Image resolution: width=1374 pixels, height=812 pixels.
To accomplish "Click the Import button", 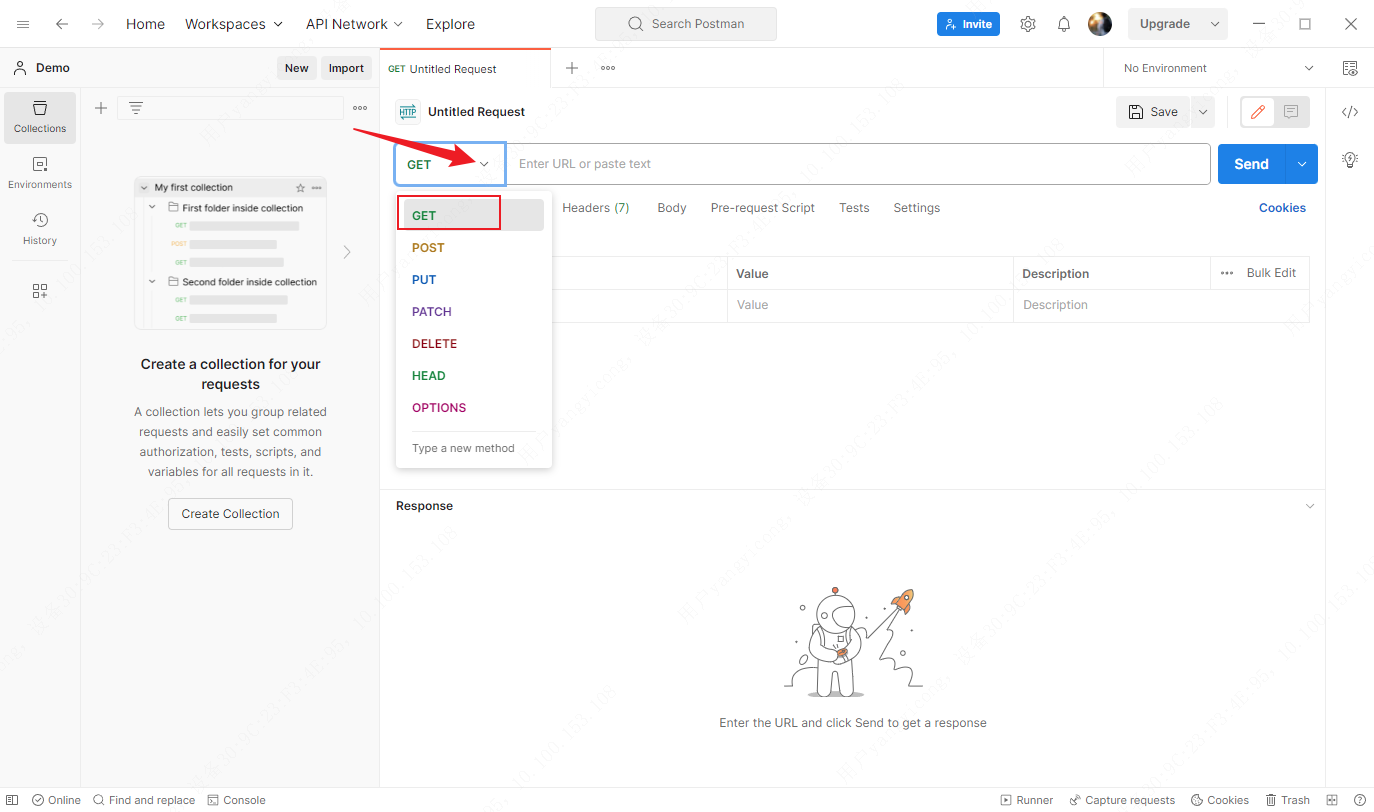I will pos(346,68).
